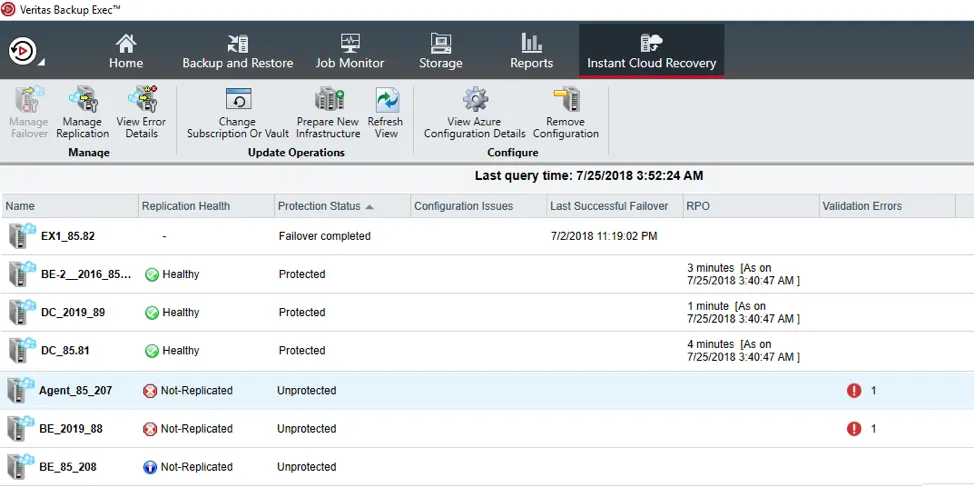This screenshot has height=487, width=974.
Task: Select the BE_2019_88 server name
Action: coord(71,429)
